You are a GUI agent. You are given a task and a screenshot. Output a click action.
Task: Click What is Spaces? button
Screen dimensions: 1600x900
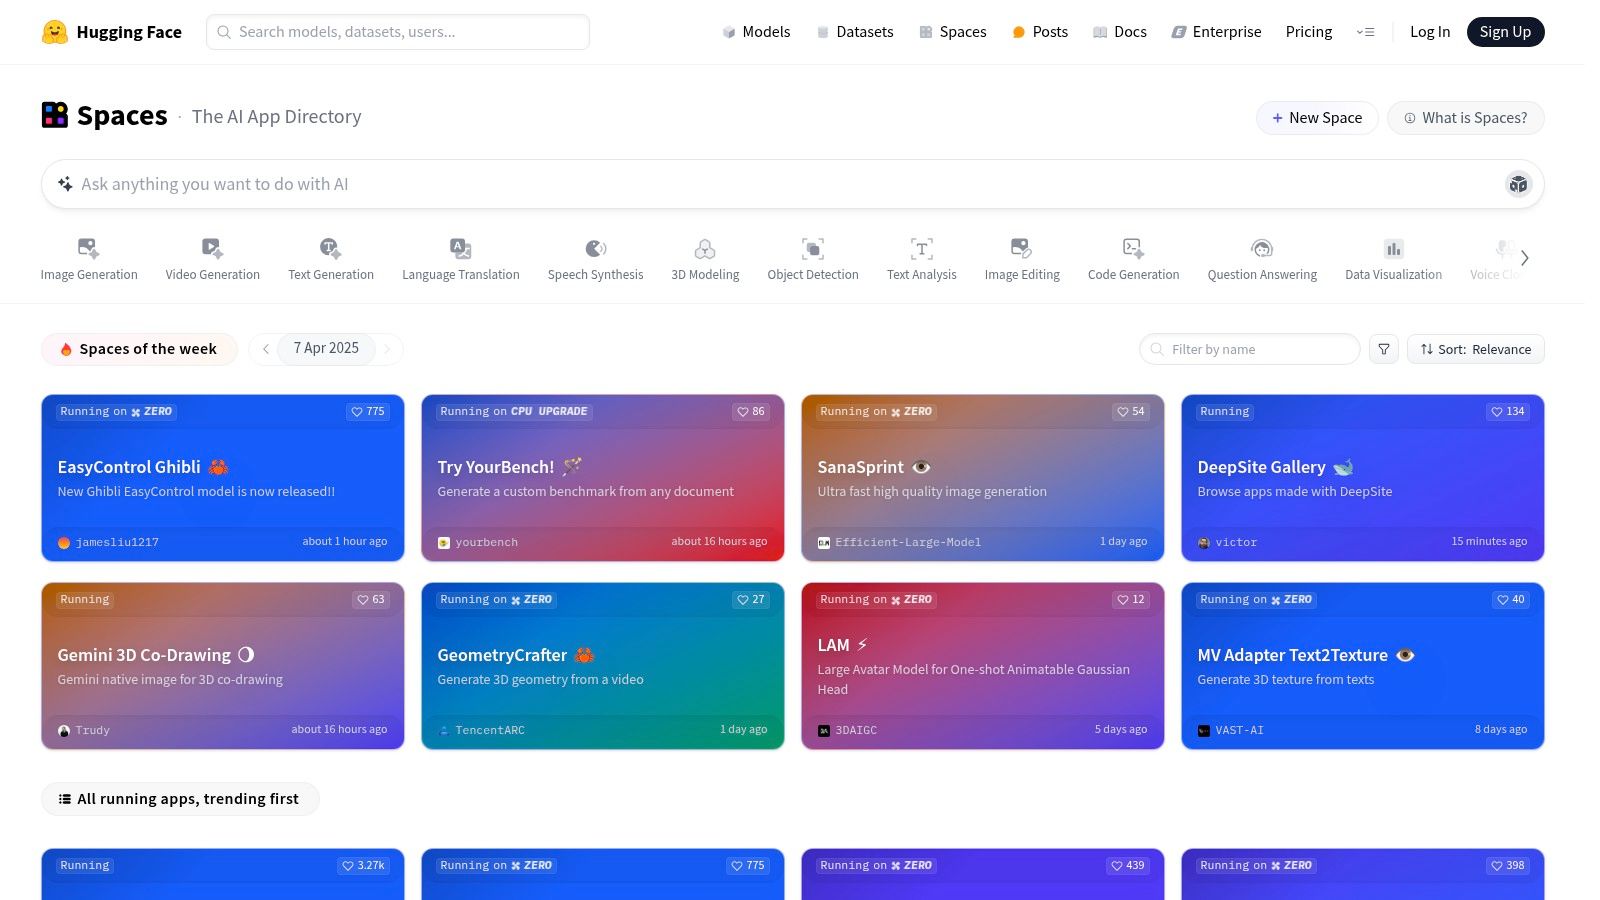coord(1466,118)
